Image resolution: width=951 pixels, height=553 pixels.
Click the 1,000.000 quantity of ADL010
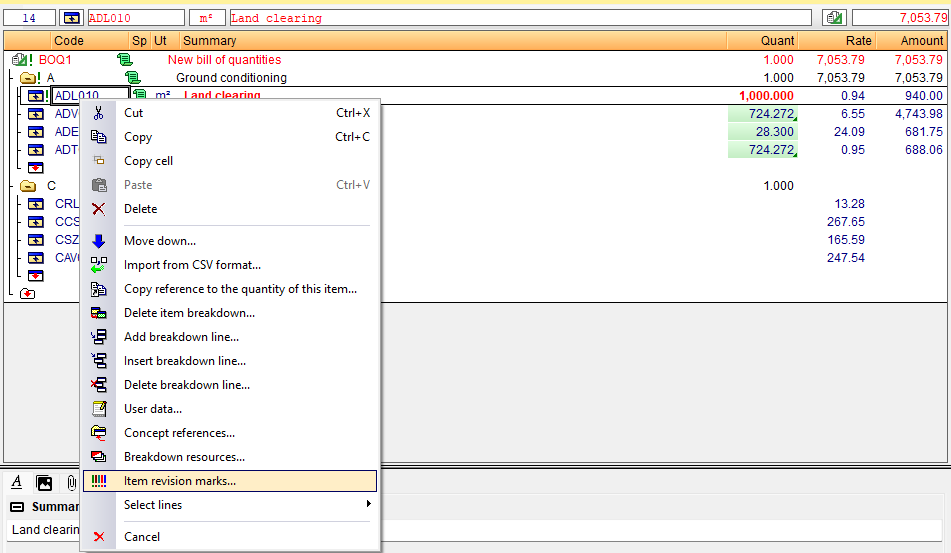(766, 96)
